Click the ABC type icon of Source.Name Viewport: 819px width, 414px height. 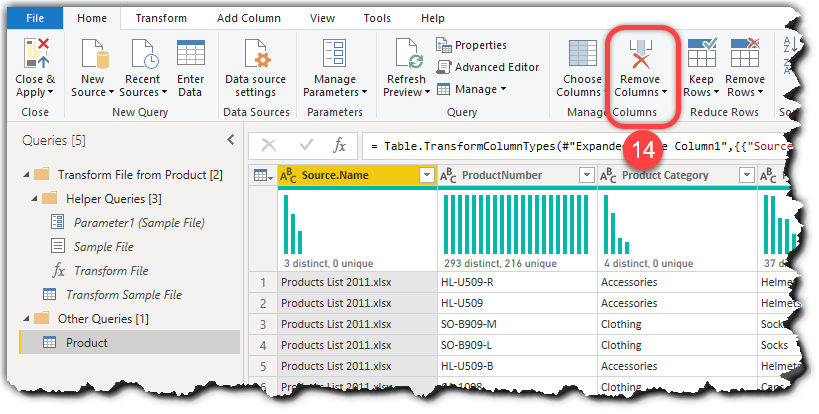pyautogui.click(x=288, y=176)
